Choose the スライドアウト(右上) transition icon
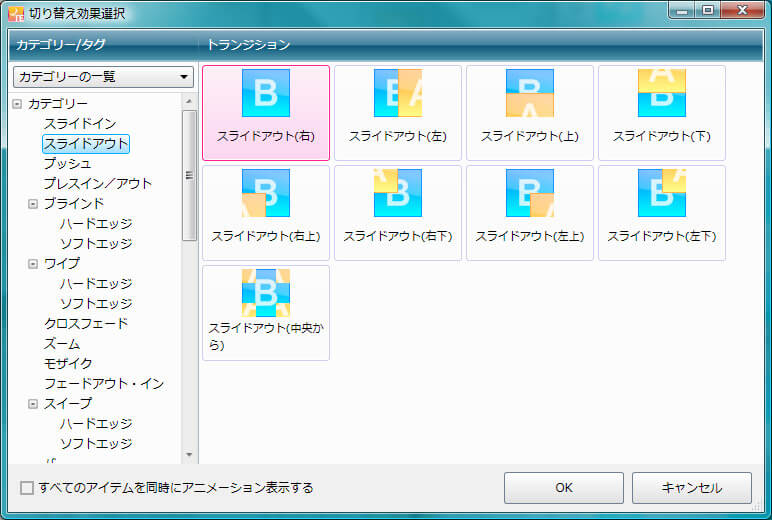 [x=266, y=194]
